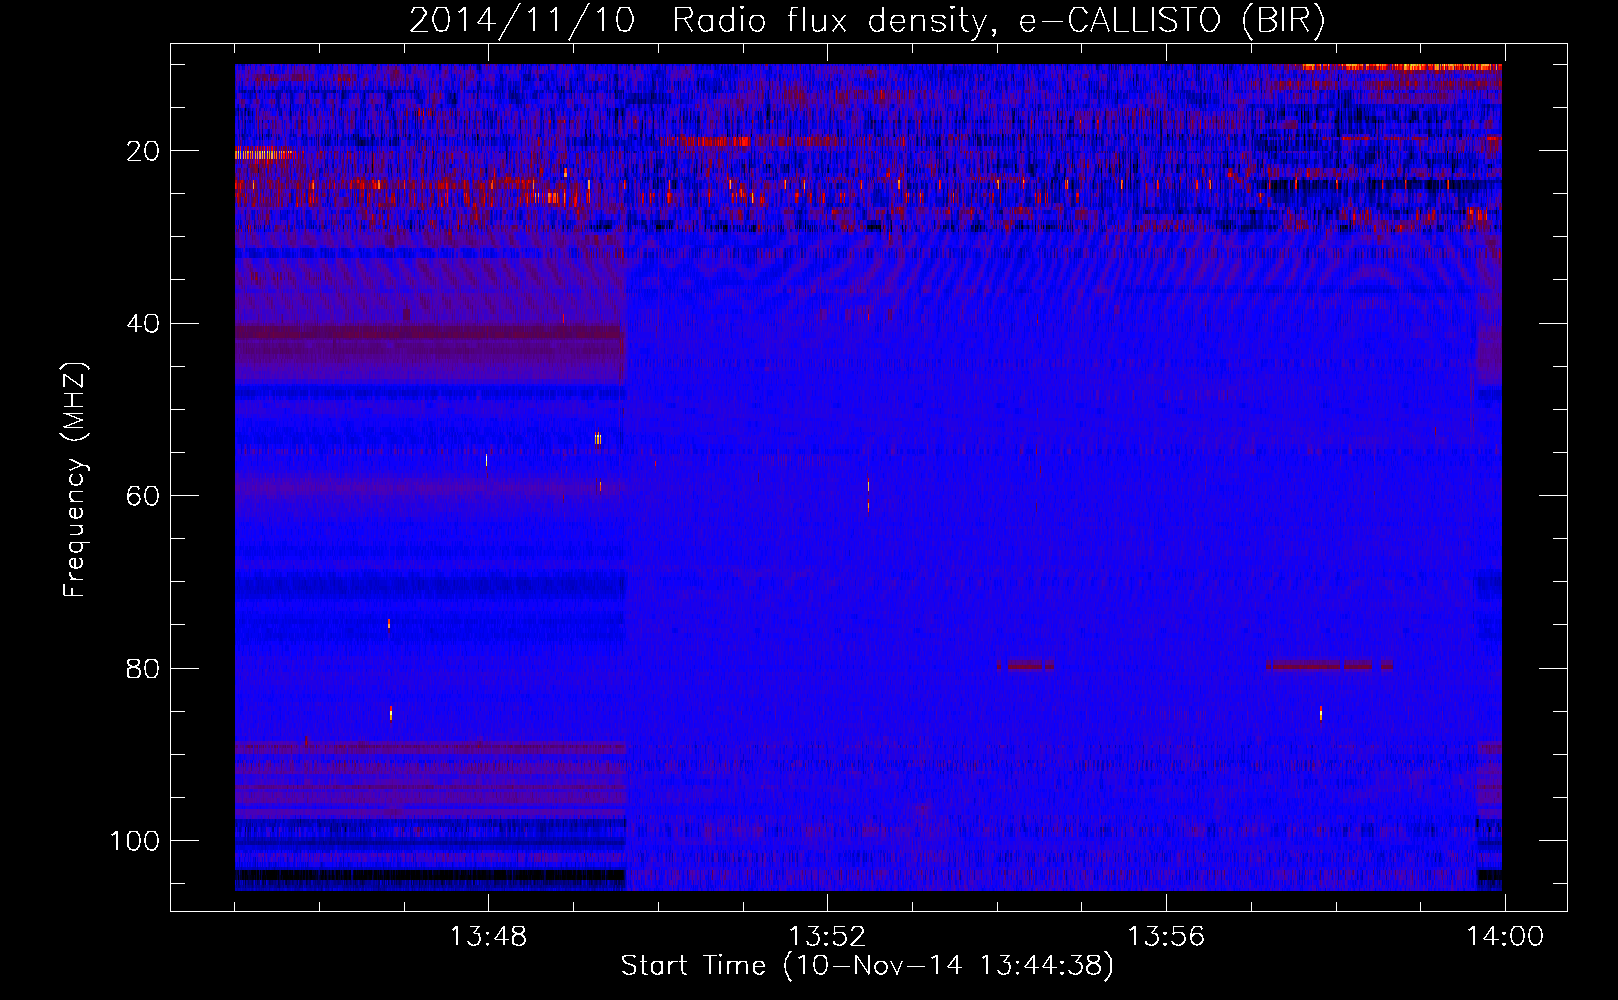The image size is (1618, 1000).
Task: Click the '20' frequency tick label
Action: point(144,151)
